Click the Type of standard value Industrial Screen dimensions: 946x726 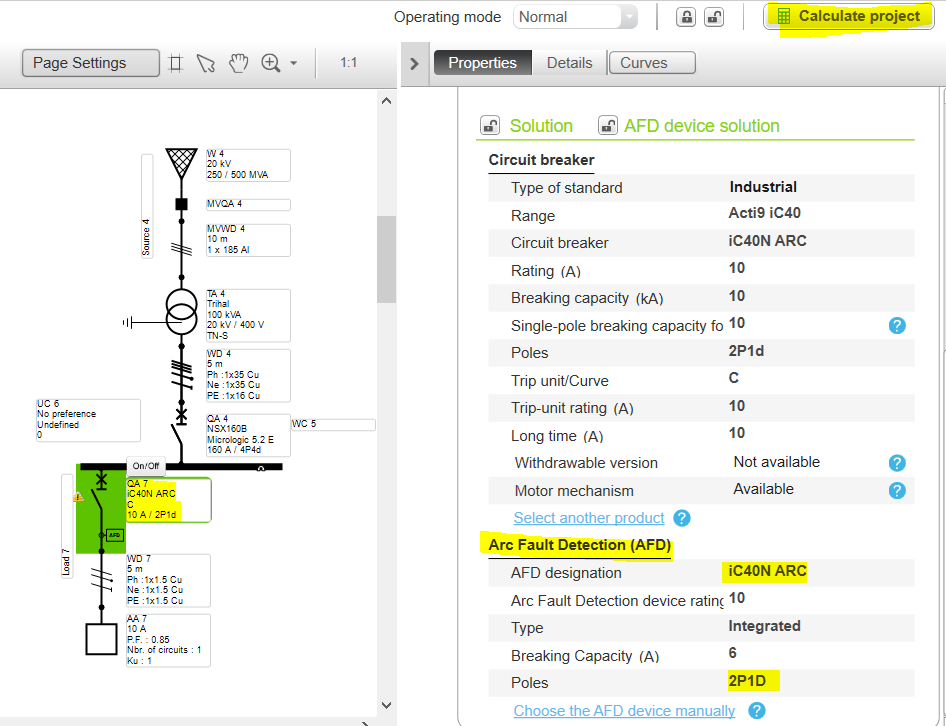click(x=763, y=187)
